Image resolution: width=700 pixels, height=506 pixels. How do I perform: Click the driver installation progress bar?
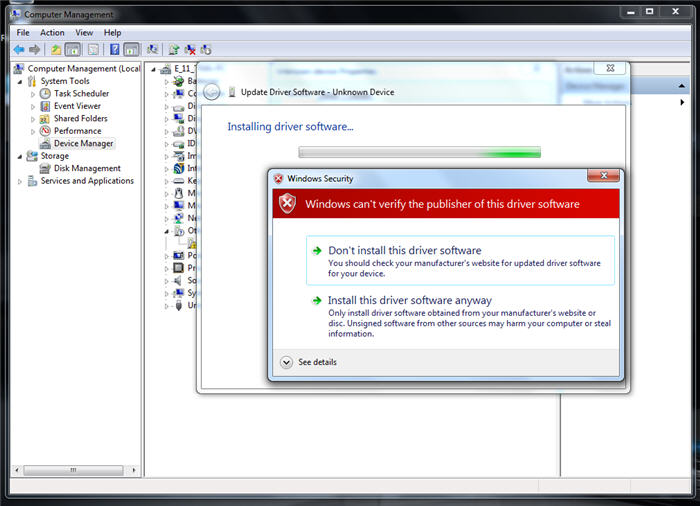click(419, 152)
